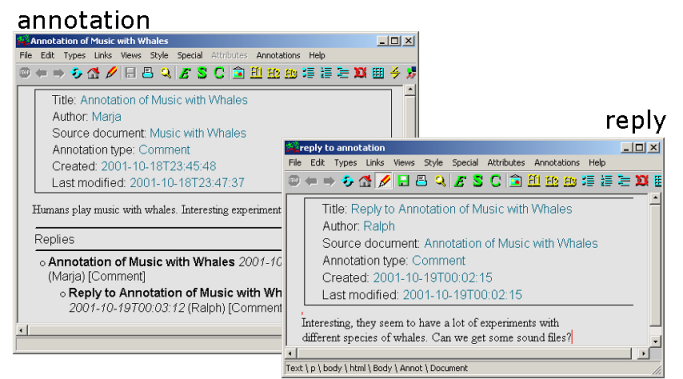683x379 pixels.
Task: Apply H2 heading in reply window
Action: point(552,181)
